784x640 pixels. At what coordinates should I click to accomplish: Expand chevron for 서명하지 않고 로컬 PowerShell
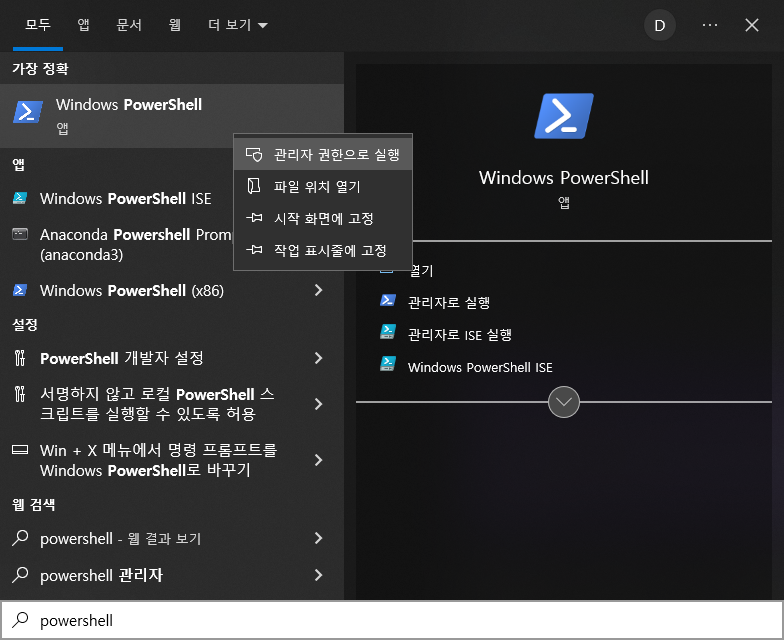[x=318, y=404]
